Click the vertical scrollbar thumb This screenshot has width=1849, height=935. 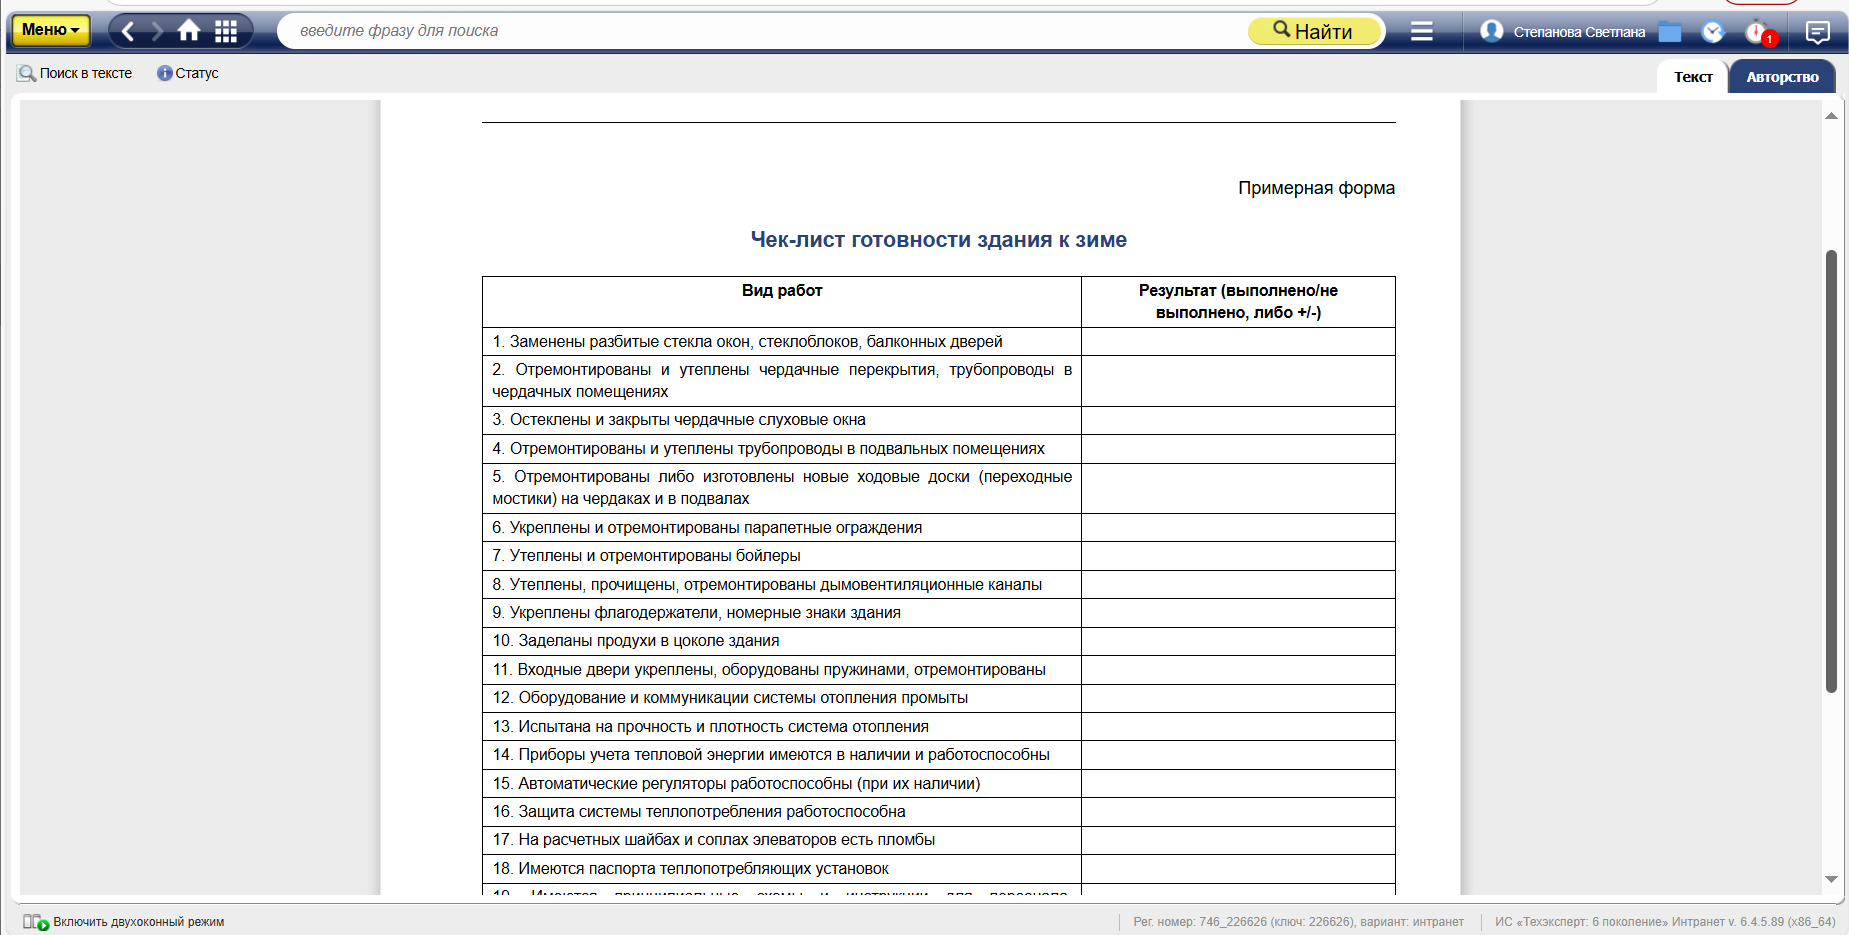point(1831,470)
